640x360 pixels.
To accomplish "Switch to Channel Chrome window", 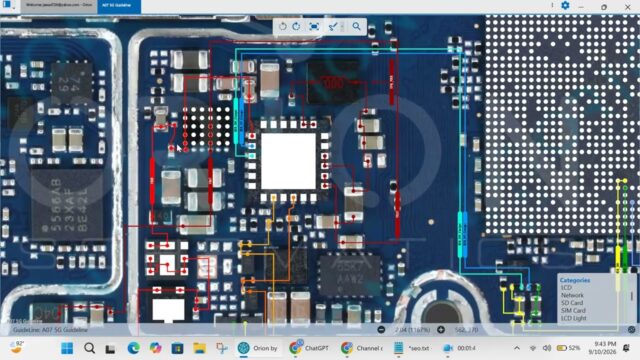I will tap(362, 348).
